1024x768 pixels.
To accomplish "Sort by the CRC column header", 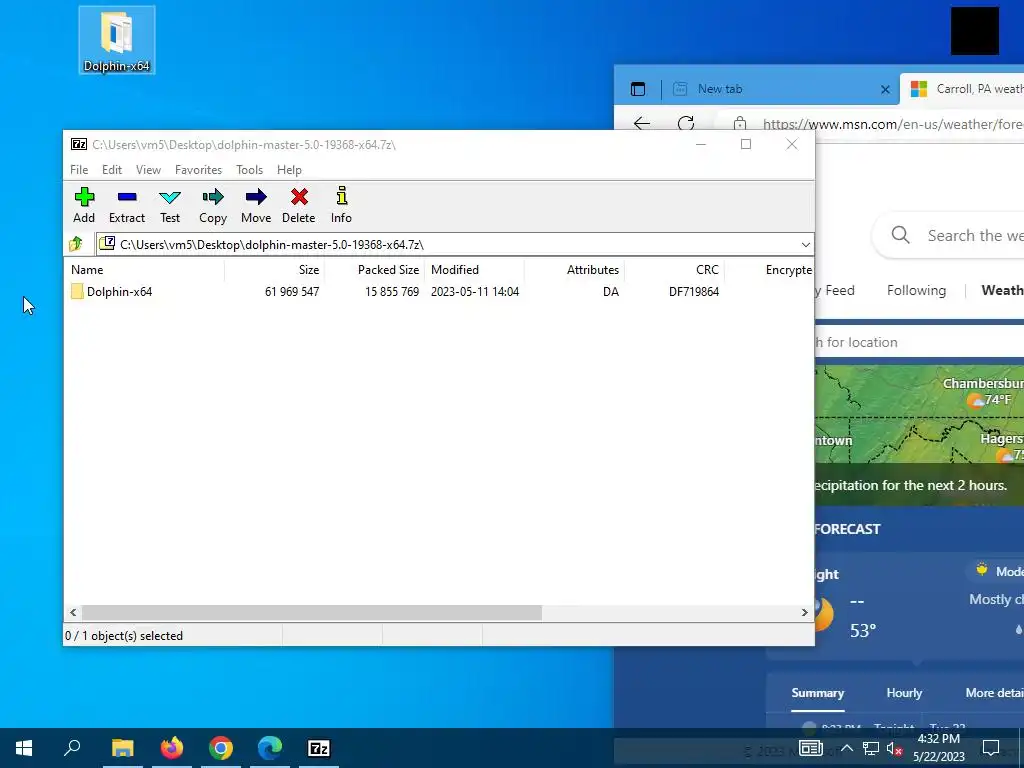I will click(674, 270).
